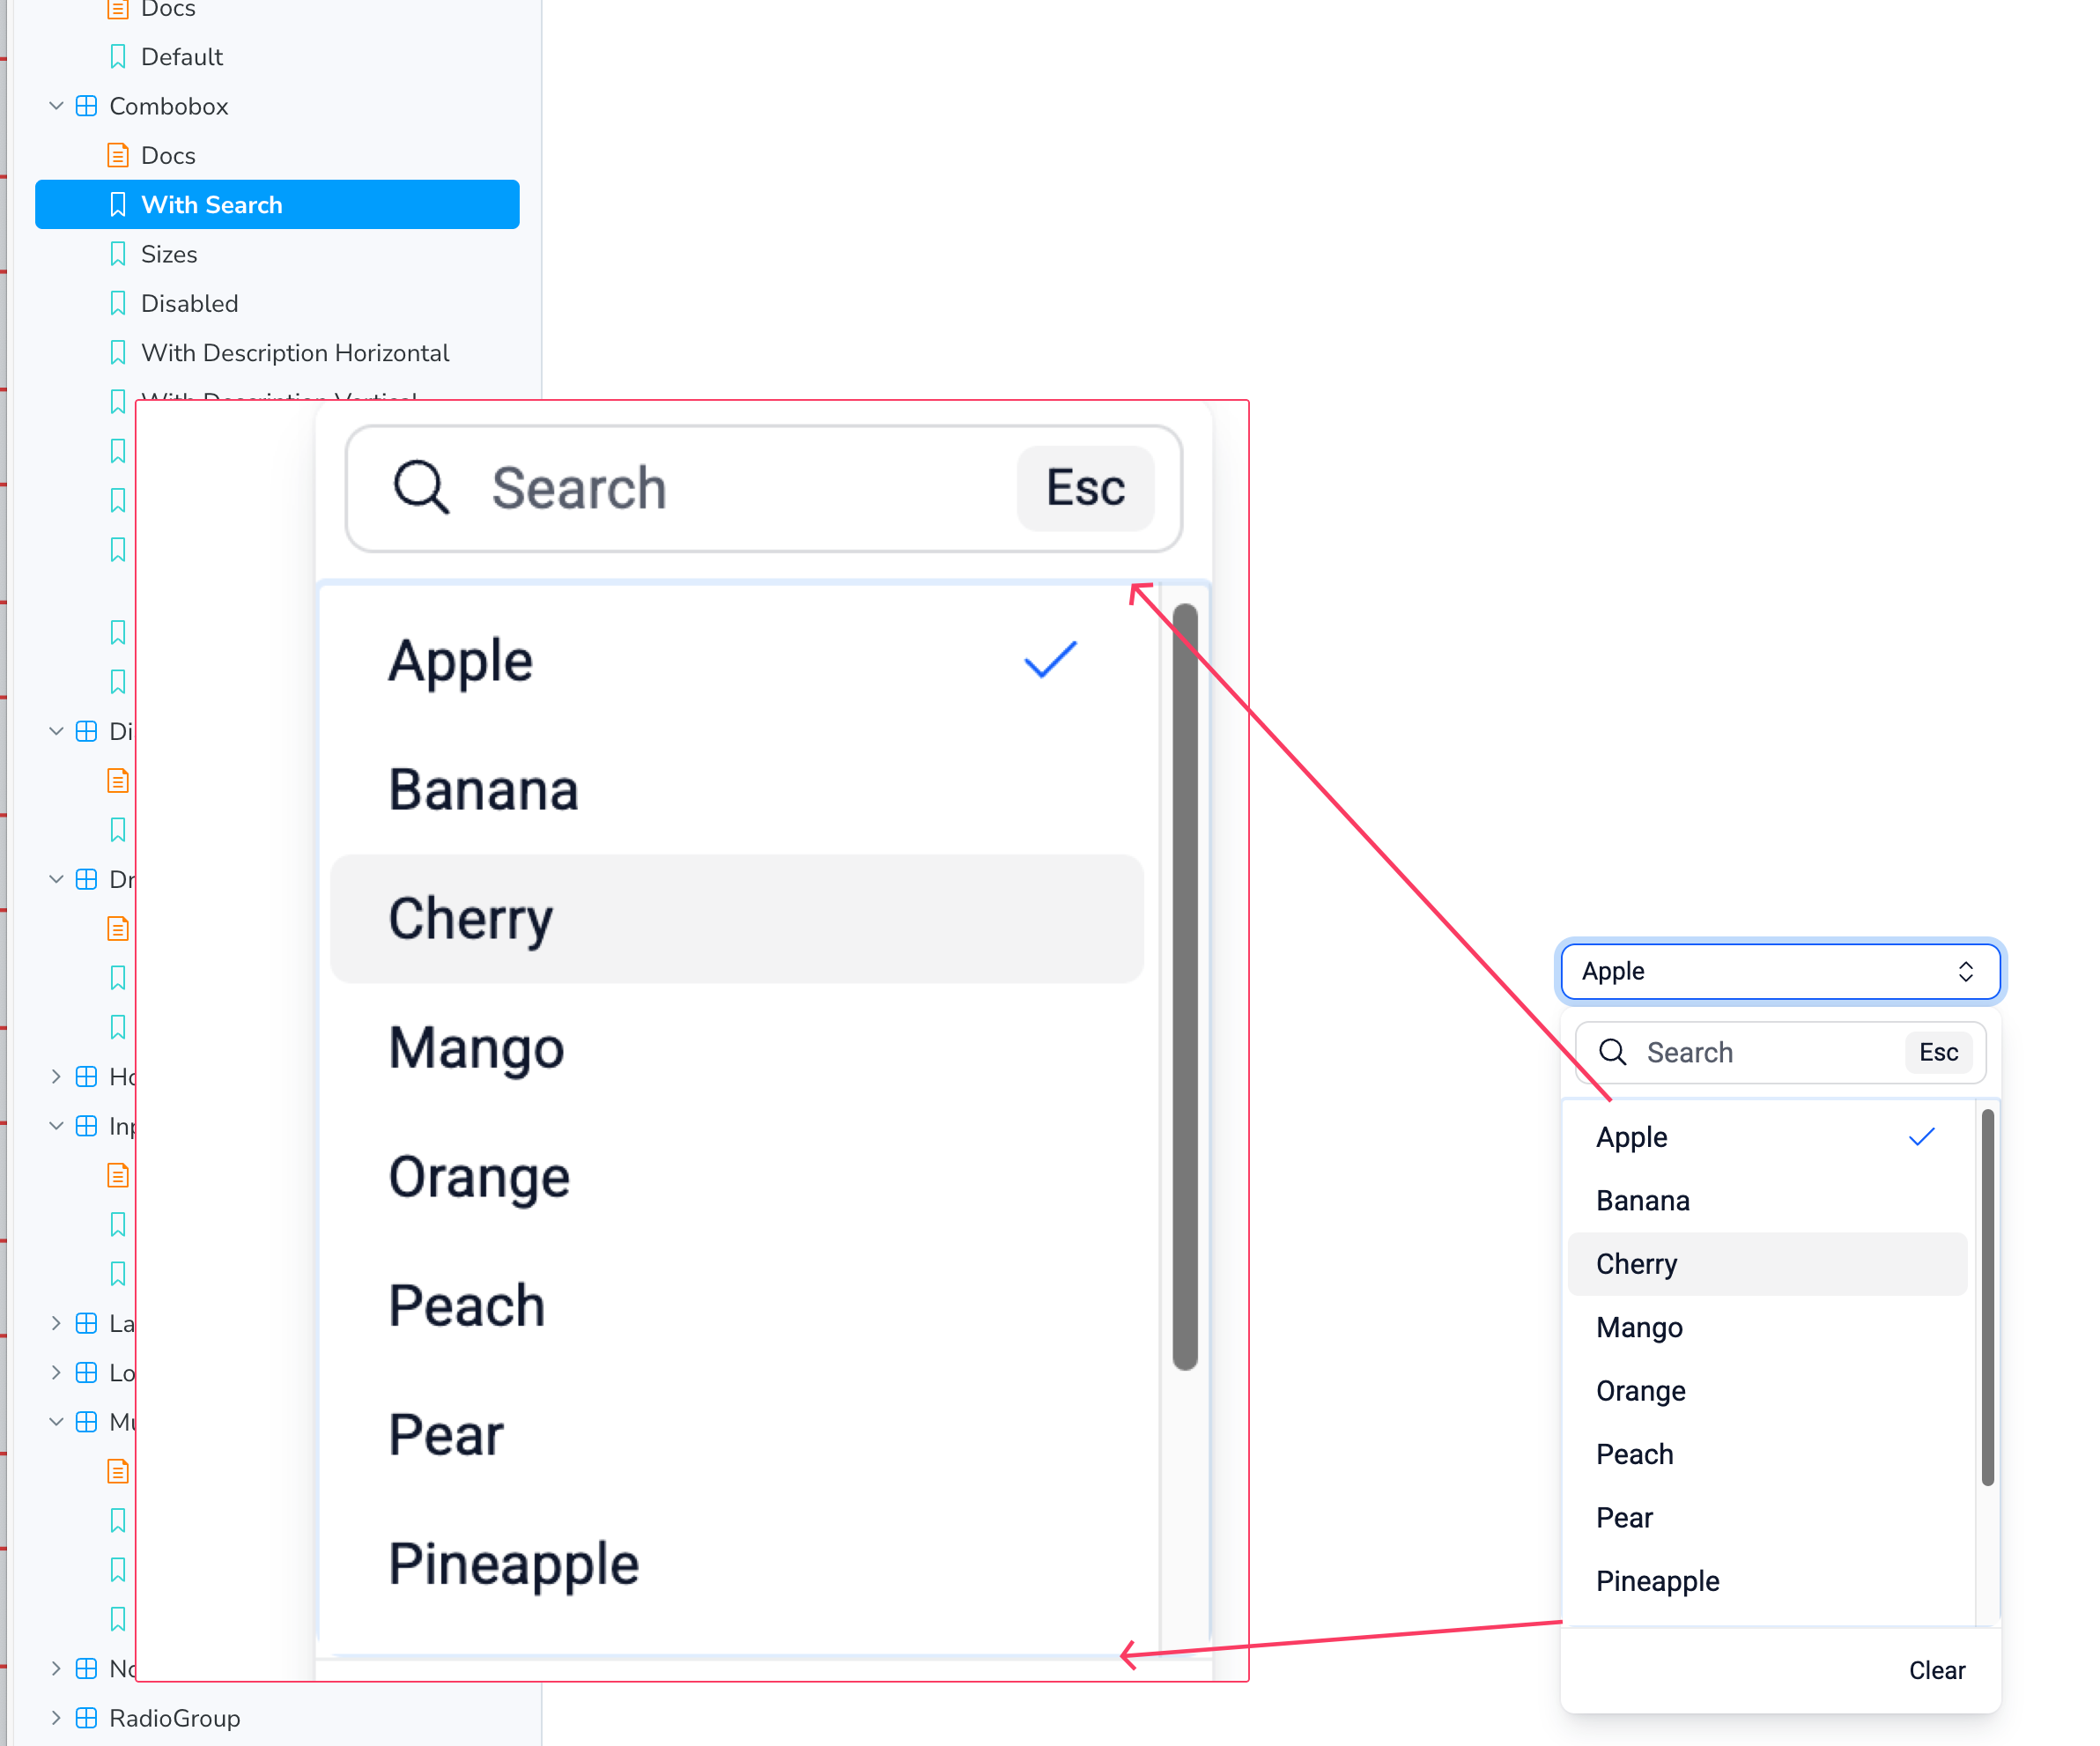Click the blue checkmark next to Apple
The image size is (2100, 1746).
[1921, 1137]
